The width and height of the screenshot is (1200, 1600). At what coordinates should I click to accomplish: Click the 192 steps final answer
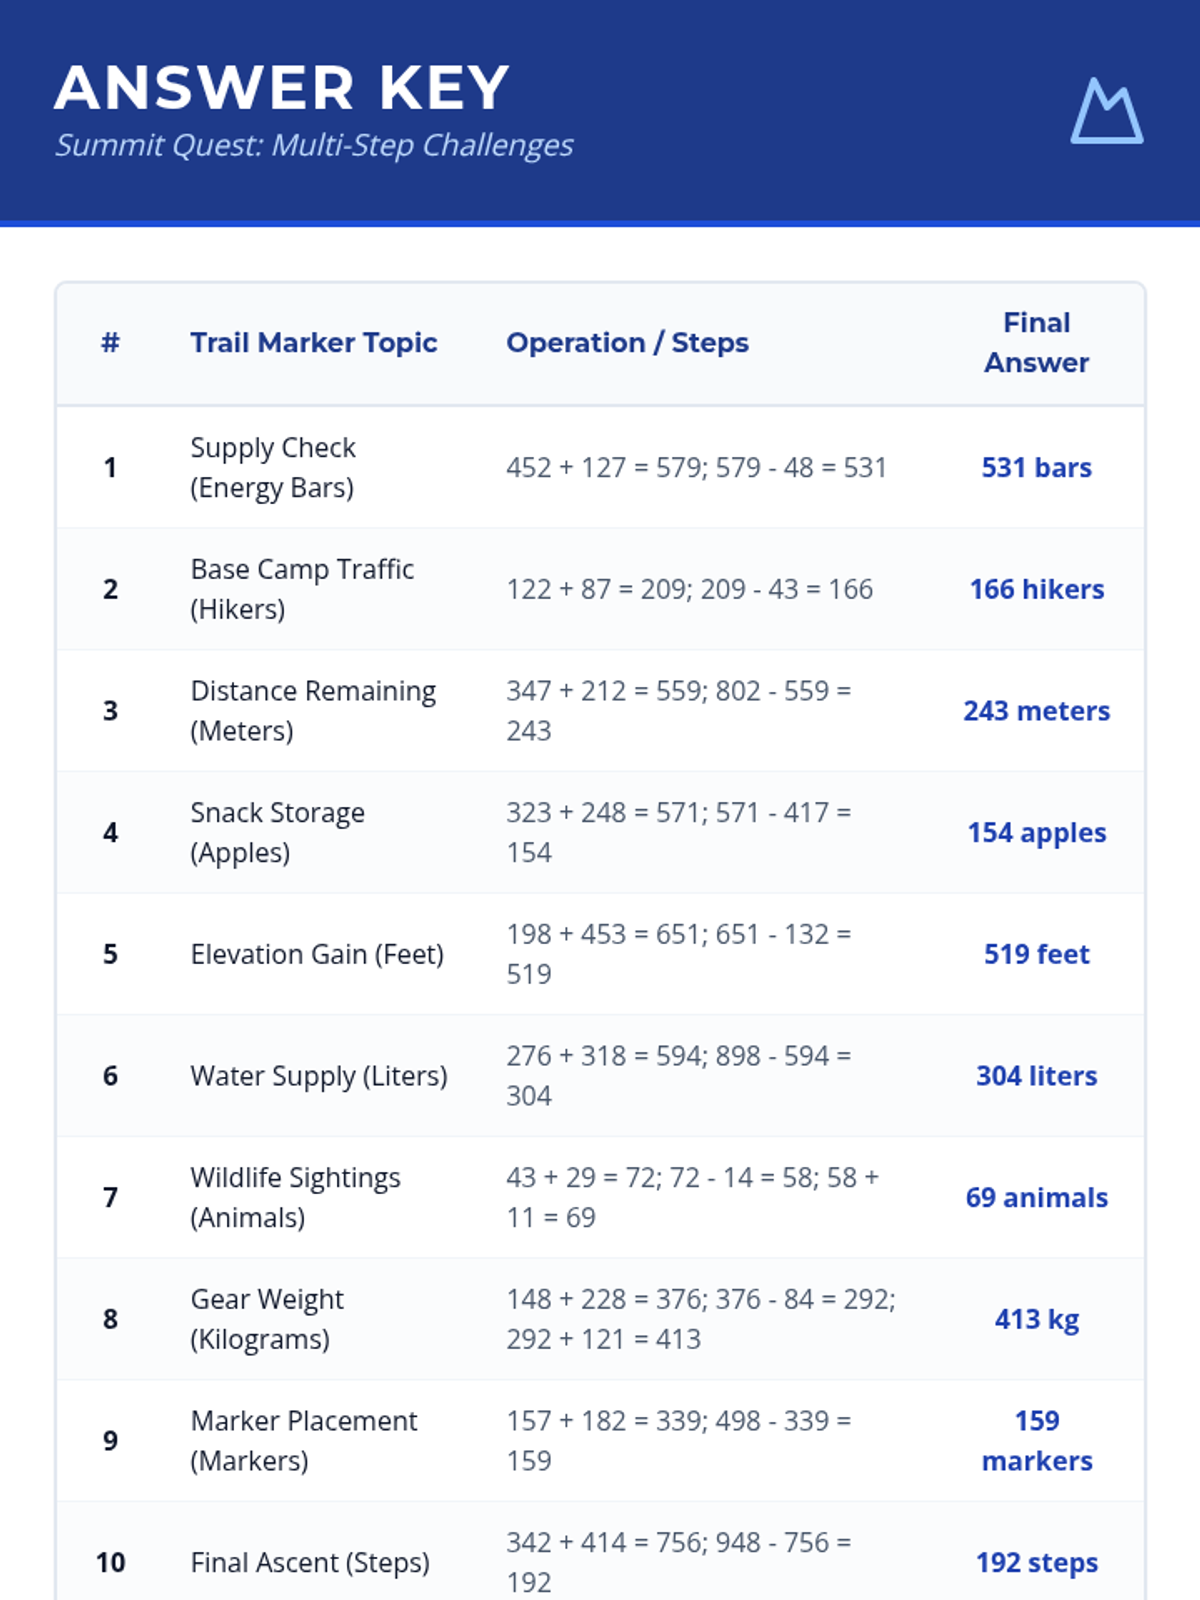click(x=1037, y=1563)
